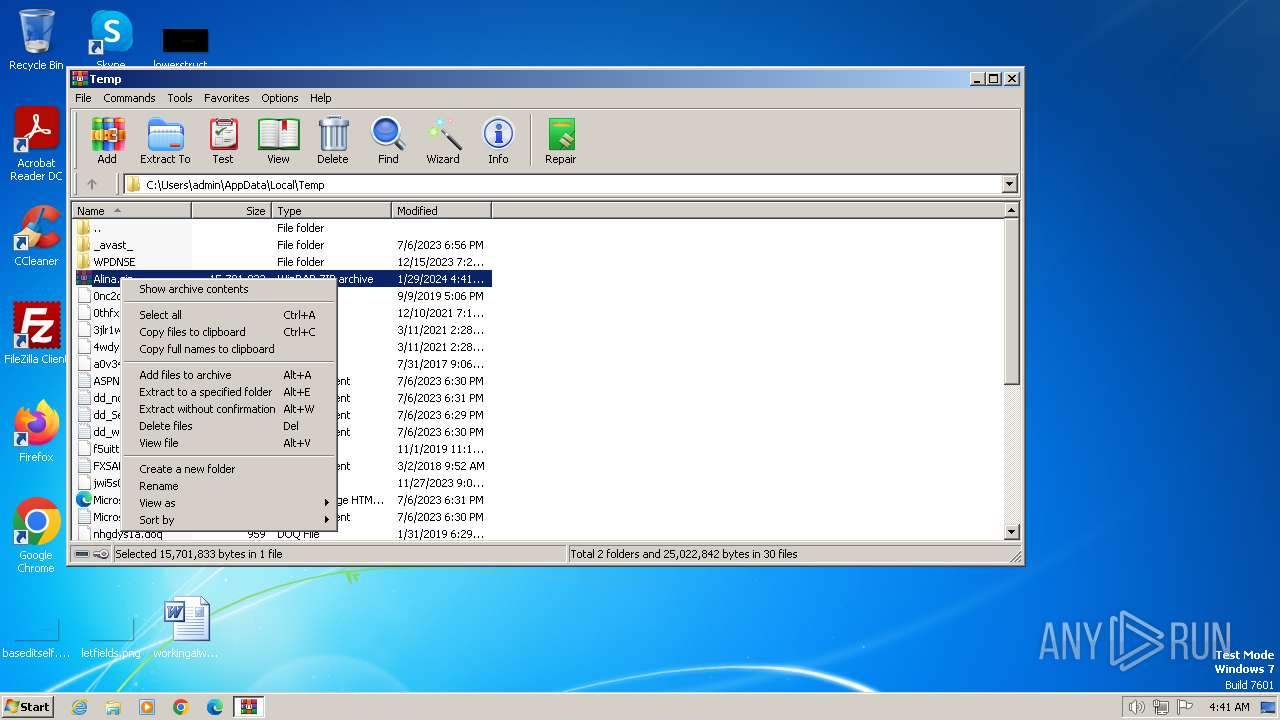The width and height of the screenshot is (1280, 720).
Task: Sort by the Modified column header
Action: [441, 211]
